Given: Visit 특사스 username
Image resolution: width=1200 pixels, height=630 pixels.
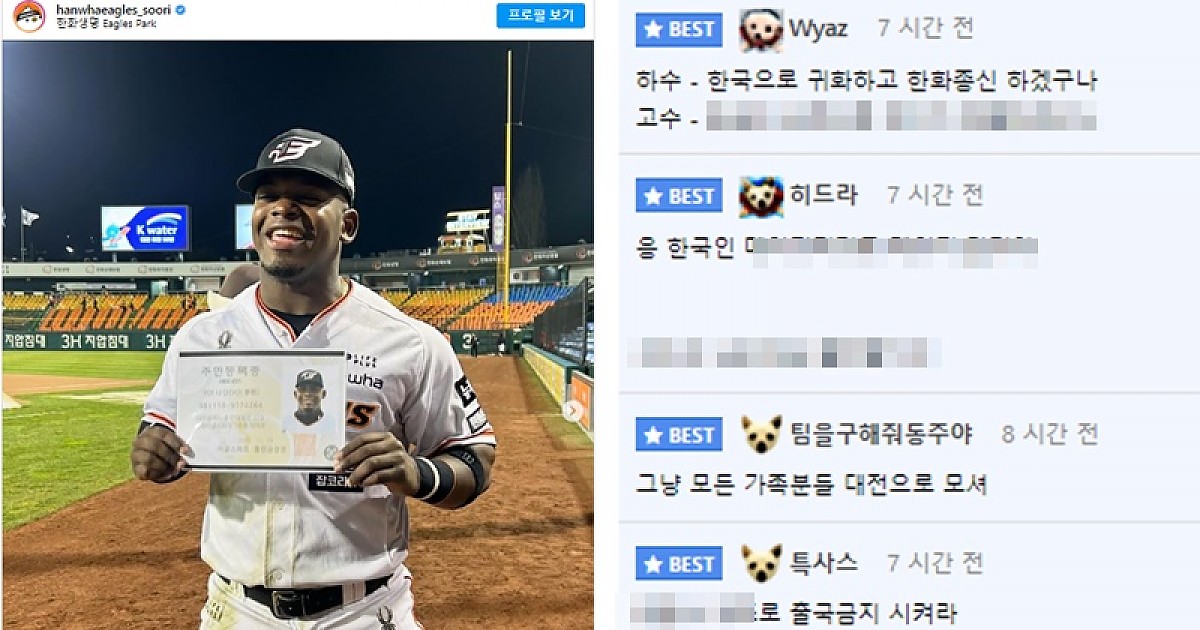Looking at the screenshot, I should tap(823, 563).
